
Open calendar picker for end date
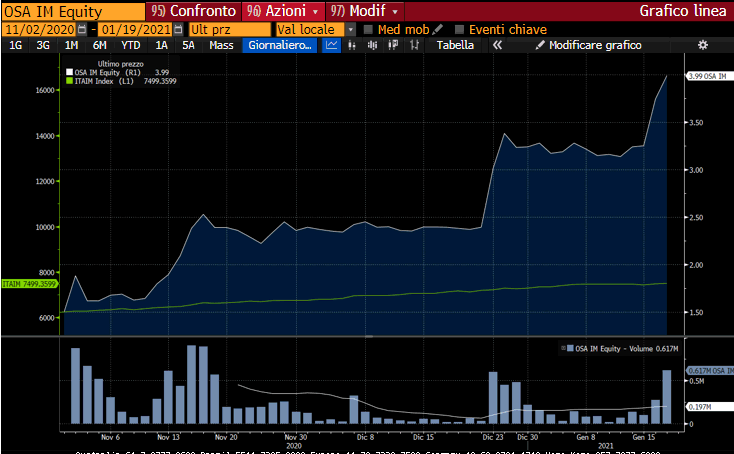tap(180, 29)
